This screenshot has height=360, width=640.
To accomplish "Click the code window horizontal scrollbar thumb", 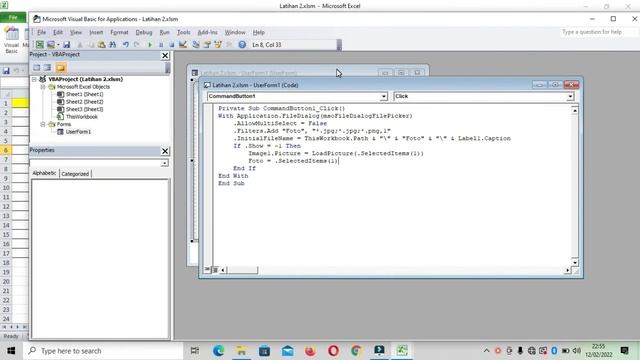I will (x=242, y=270).
